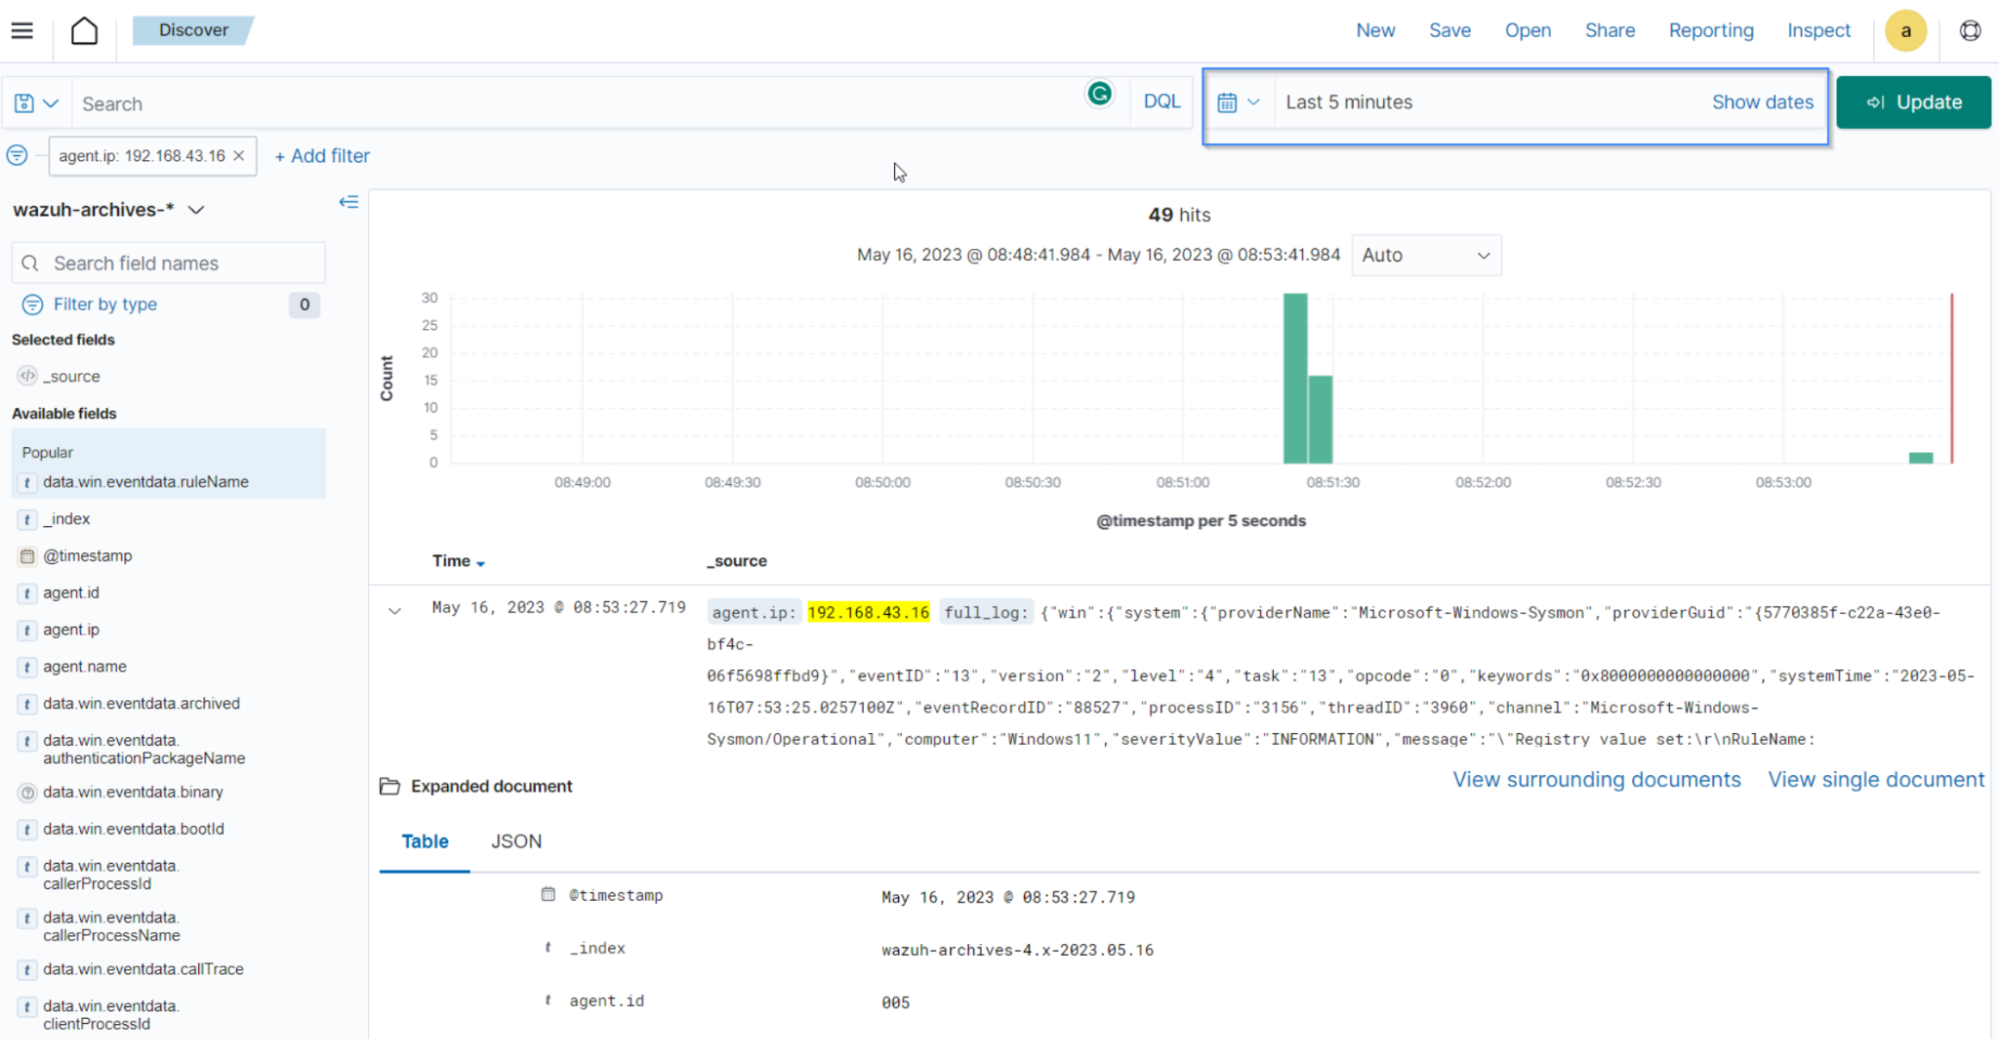The width and height of the screenshot is (1999, 1039).
Task: Open the filter options icon beside agent.ip
Action: click(x=17, y=156)
